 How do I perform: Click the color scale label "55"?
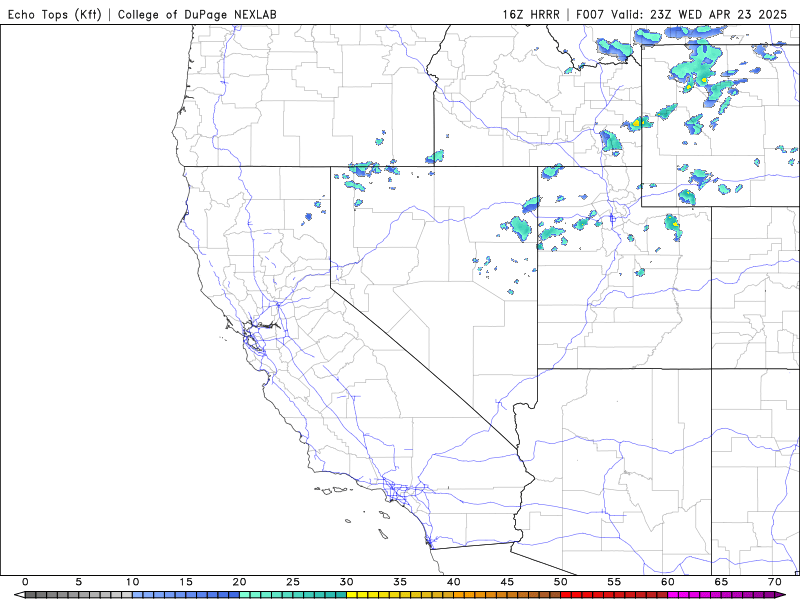(614, 582)
